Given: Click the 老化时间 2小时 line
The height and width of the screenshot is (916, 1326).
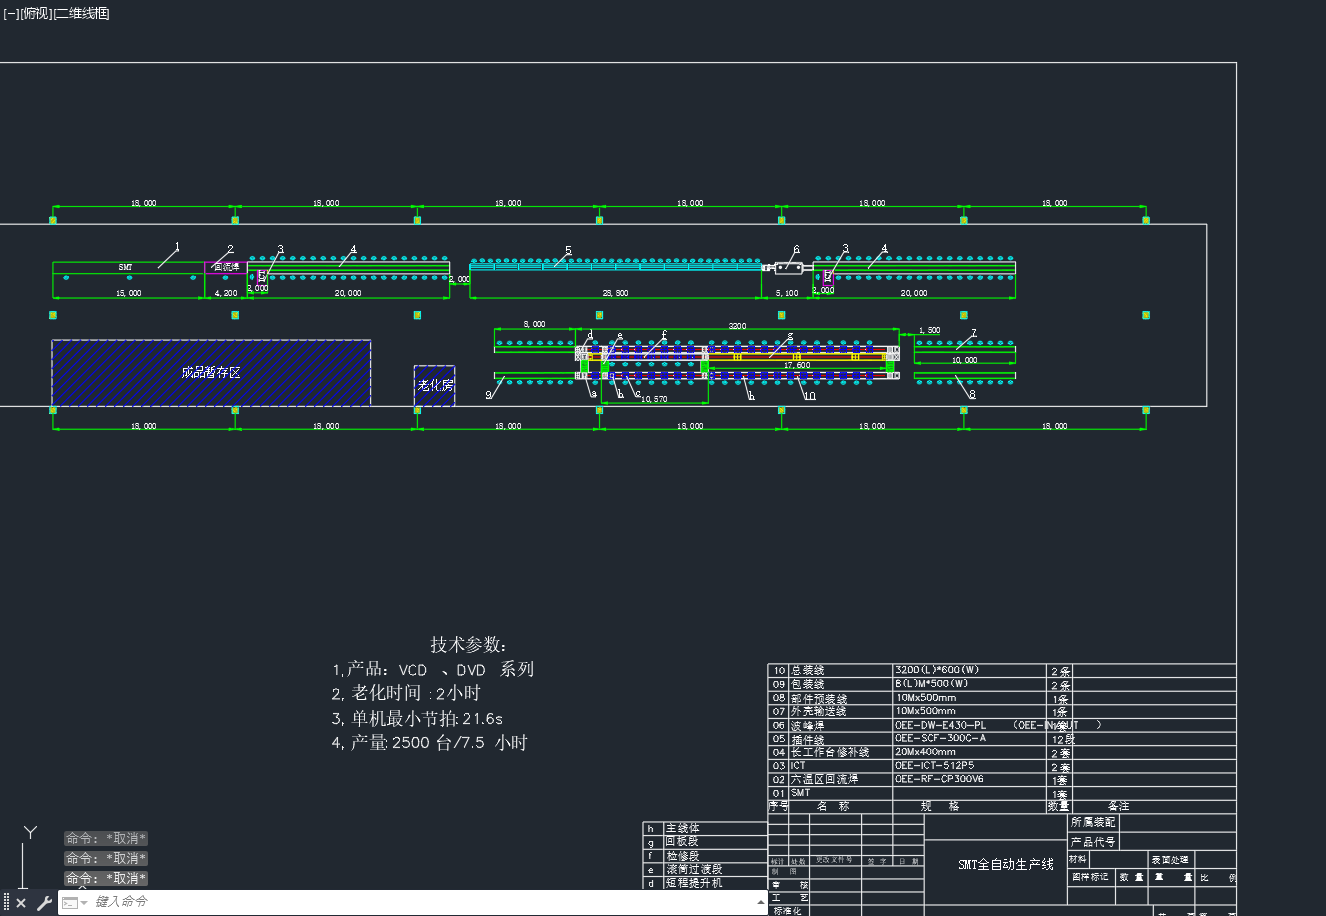Looking at the screenshot, I should pos(406,694).
